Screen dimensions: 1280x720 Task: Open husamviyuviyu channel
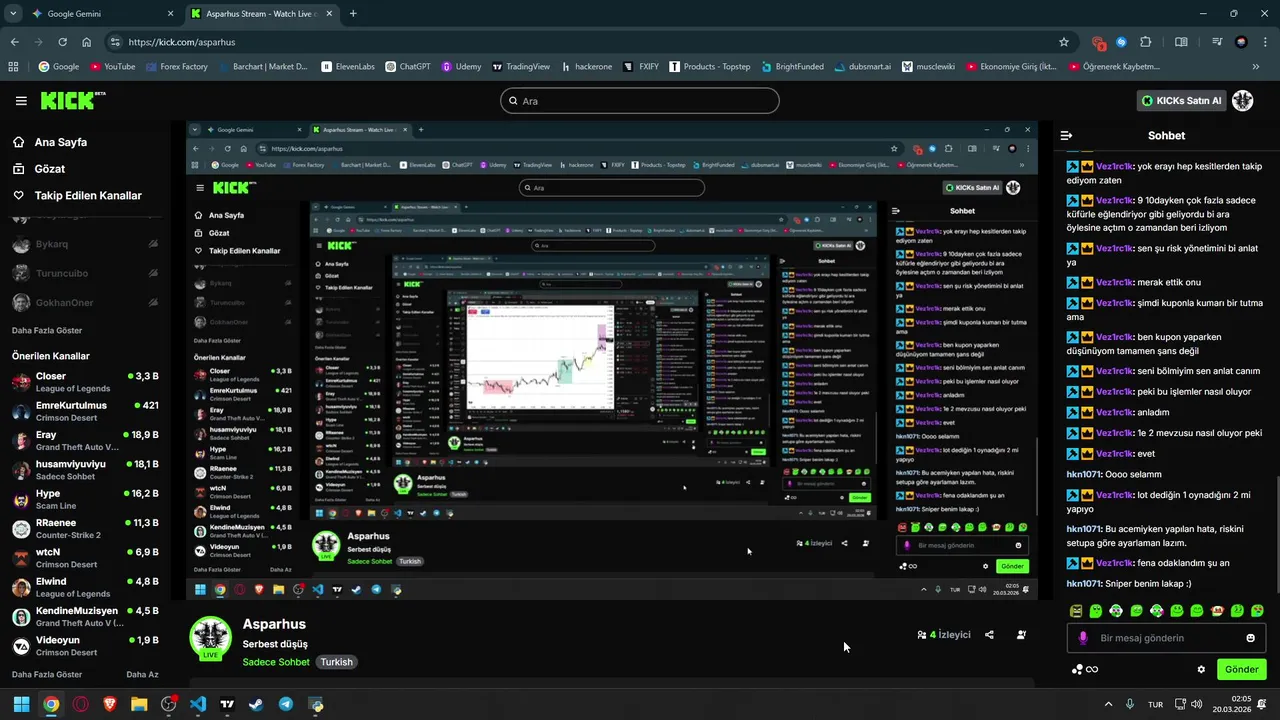point(85,470)
